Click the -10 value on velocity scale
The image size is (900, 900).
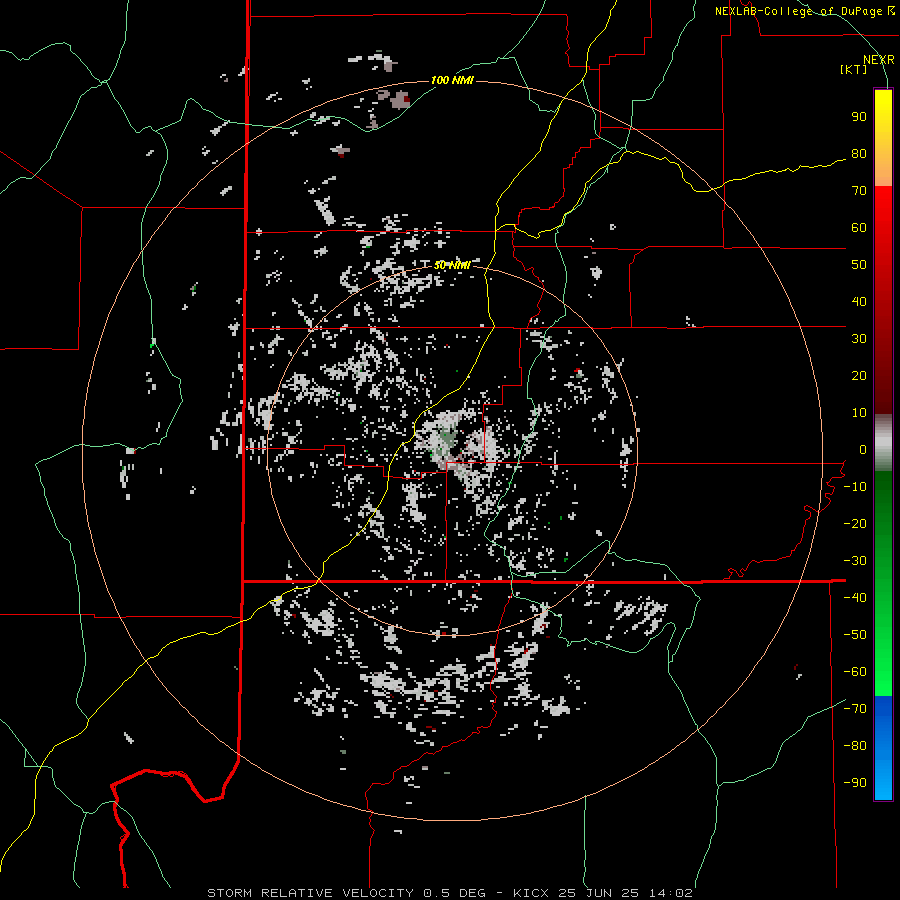click(x=855, y=487)
